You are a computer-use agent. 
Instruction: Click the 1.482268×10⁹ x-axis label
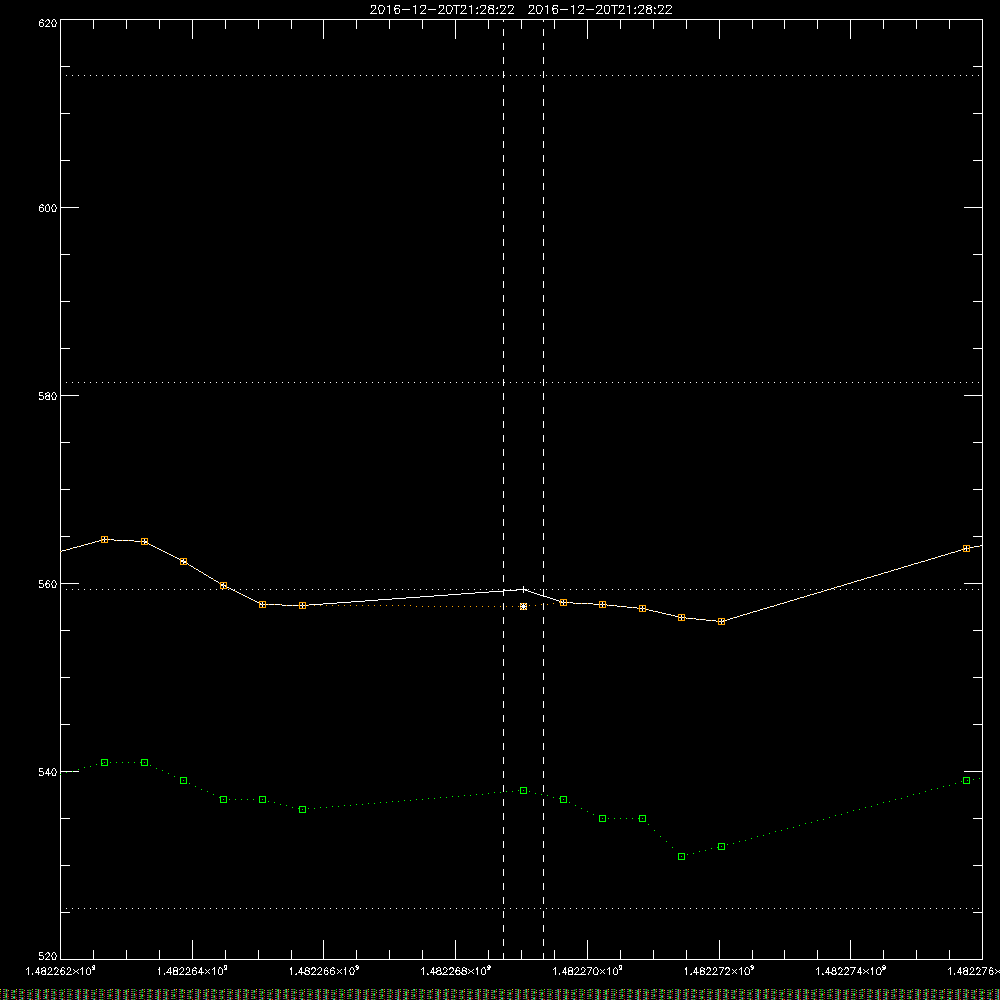[456, 971]
